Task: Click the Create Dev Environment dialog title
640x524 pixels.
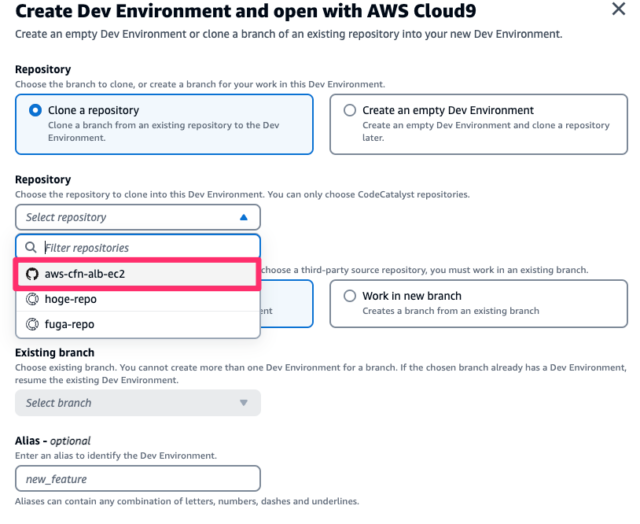Action: (246, 11)
